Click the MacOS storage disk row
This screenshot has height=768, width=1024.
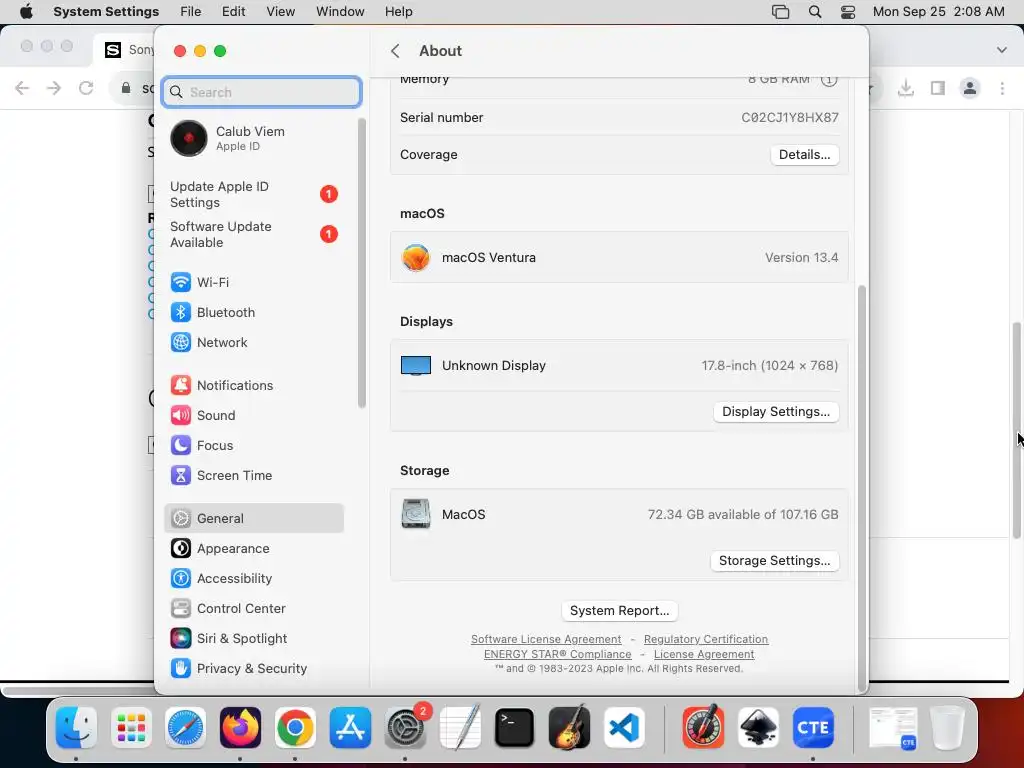(619, 515)
